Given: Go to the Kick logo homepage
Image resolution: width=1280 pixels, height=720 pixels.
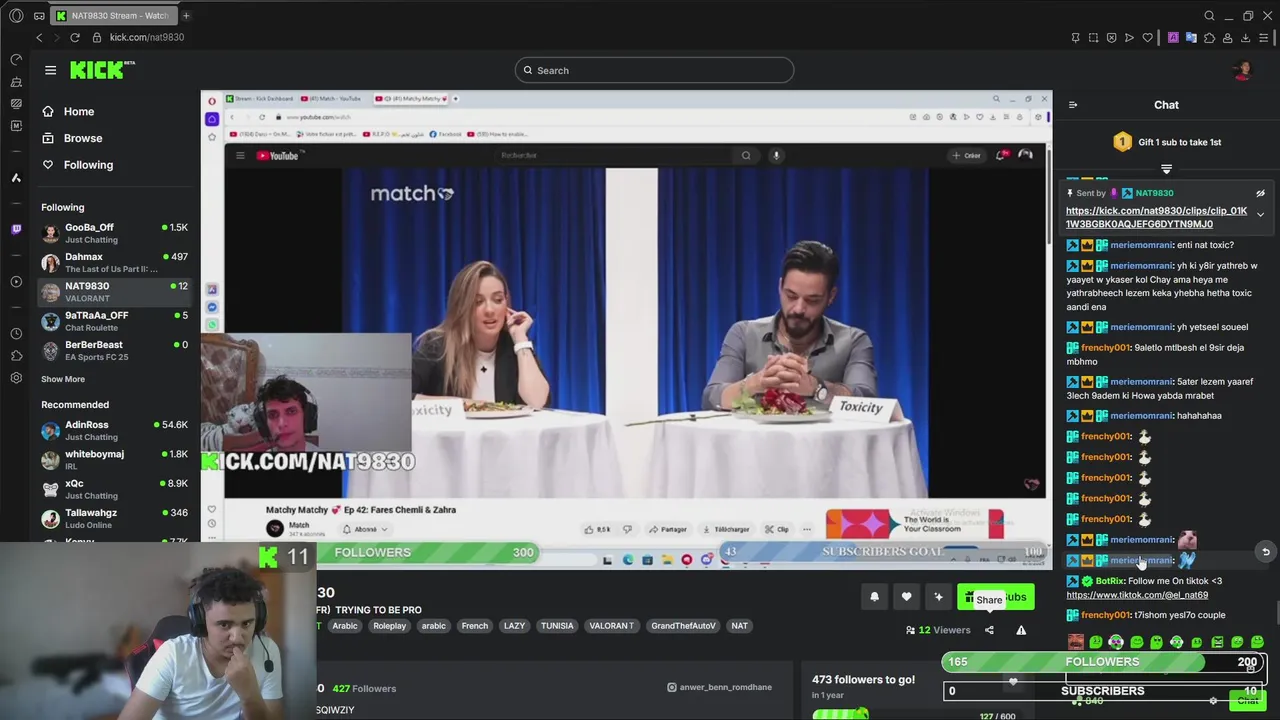Looking at the screenshot, I should (101, 70).
